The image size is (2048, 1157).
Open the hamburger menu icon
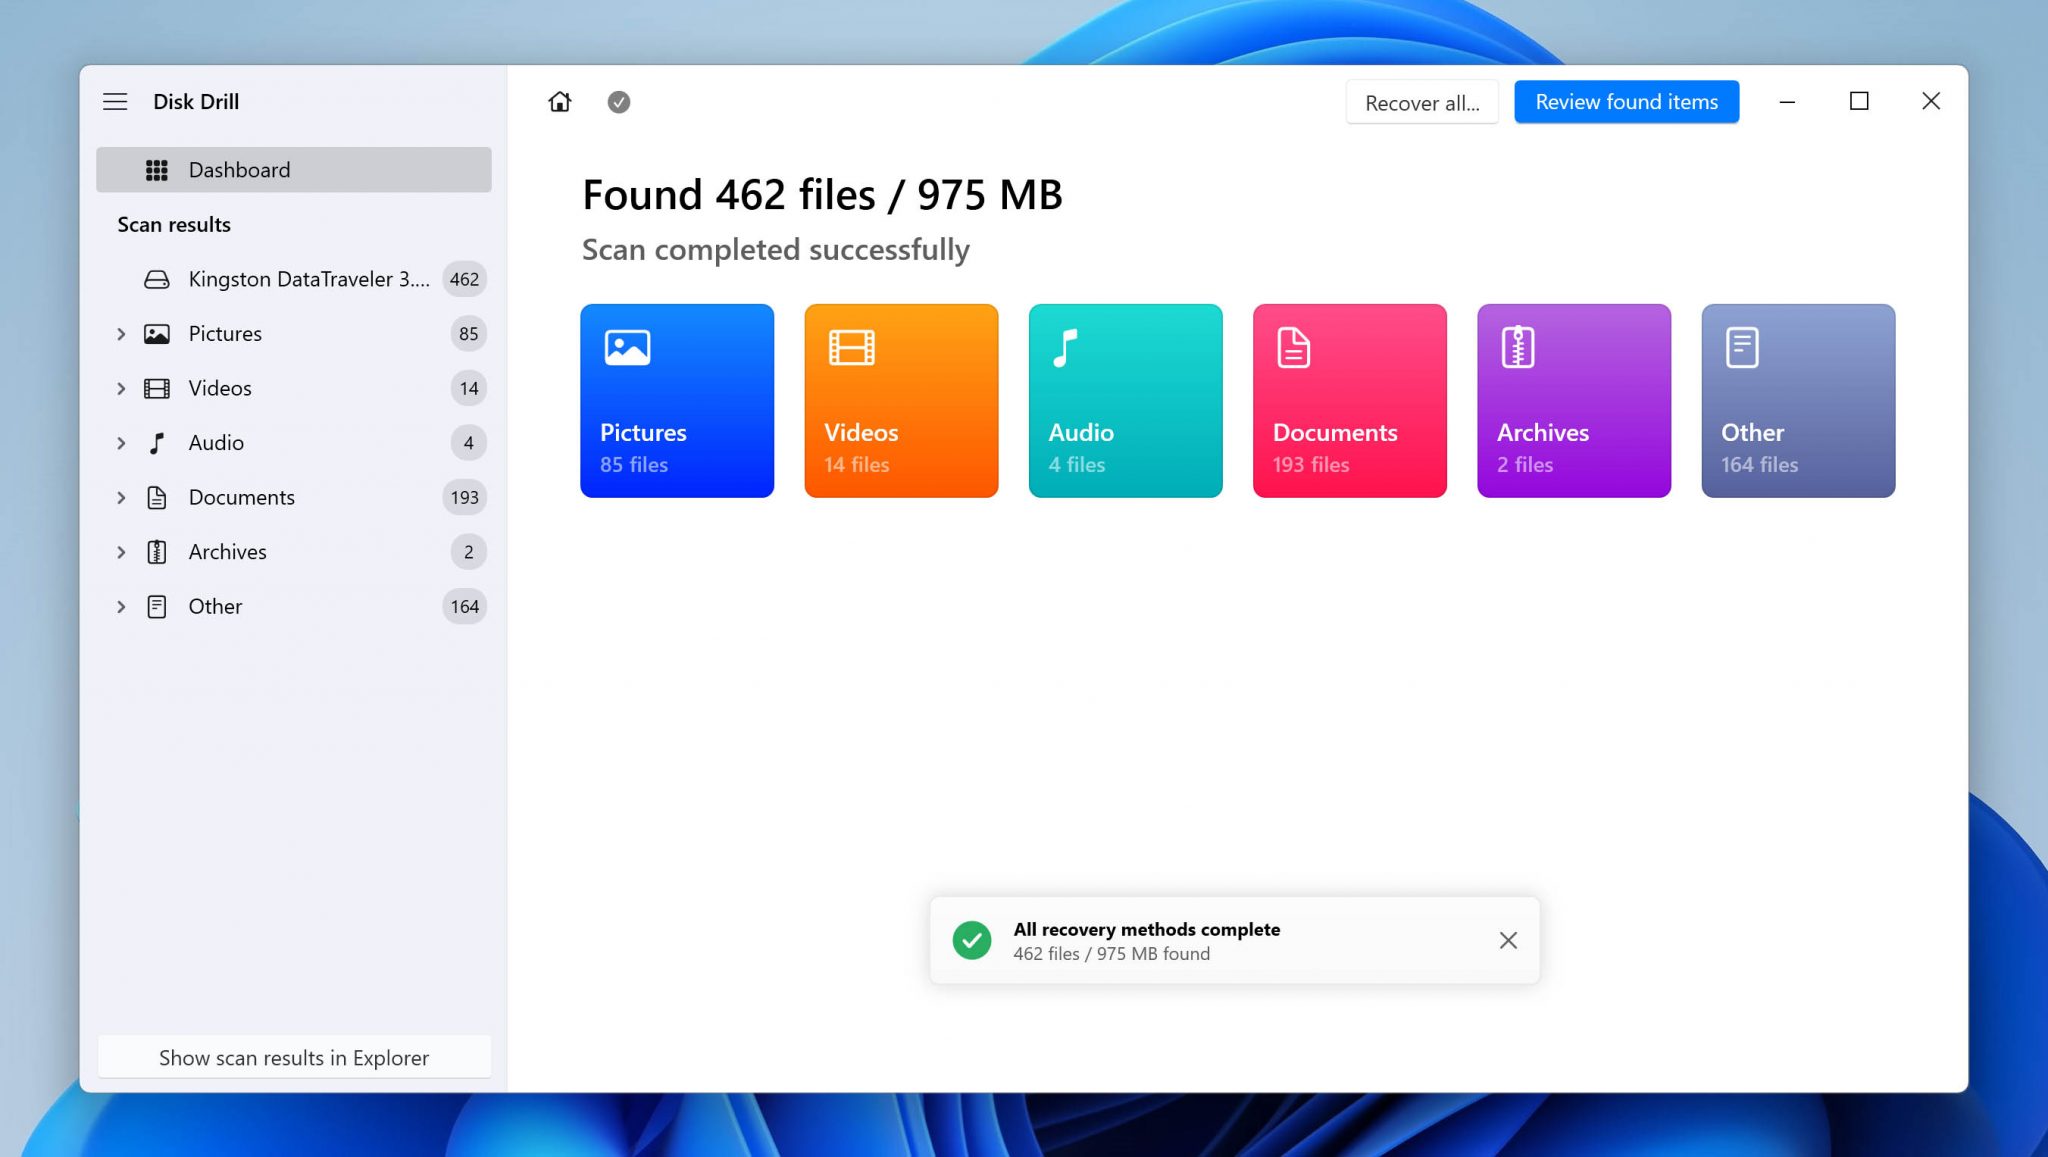115,101
